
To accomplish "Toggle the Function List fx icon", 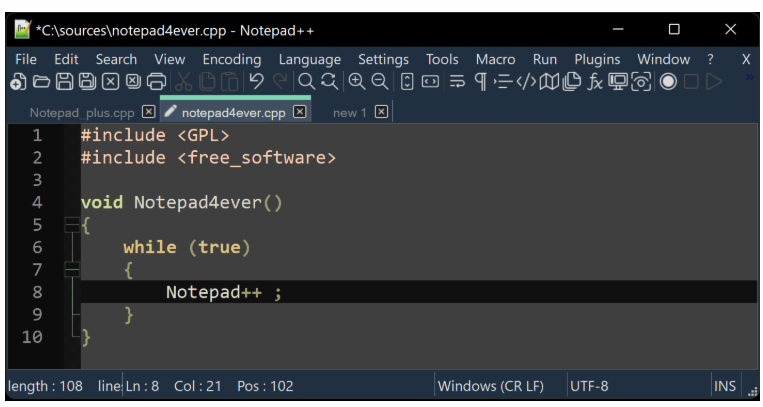I will pos(595,81).
